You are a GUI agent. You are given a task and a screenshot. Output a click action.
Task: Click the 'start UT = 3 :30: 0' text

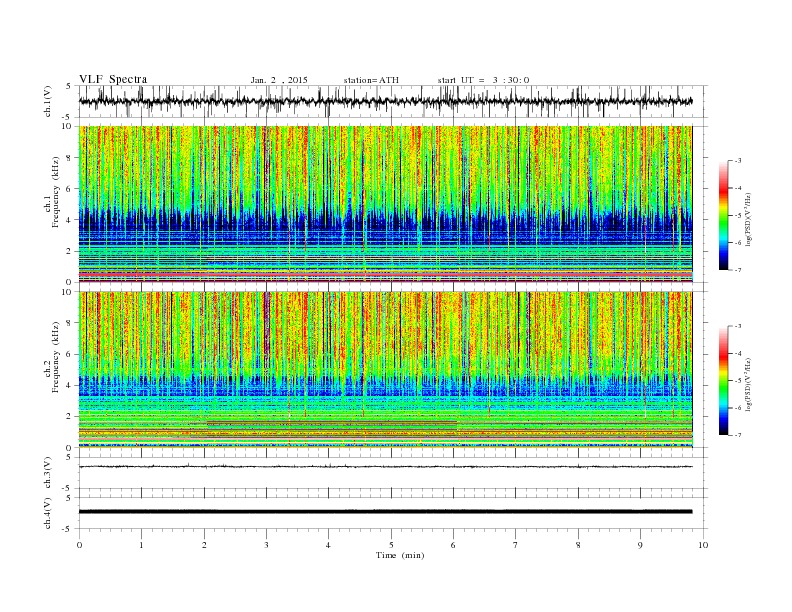click(483, 80)
